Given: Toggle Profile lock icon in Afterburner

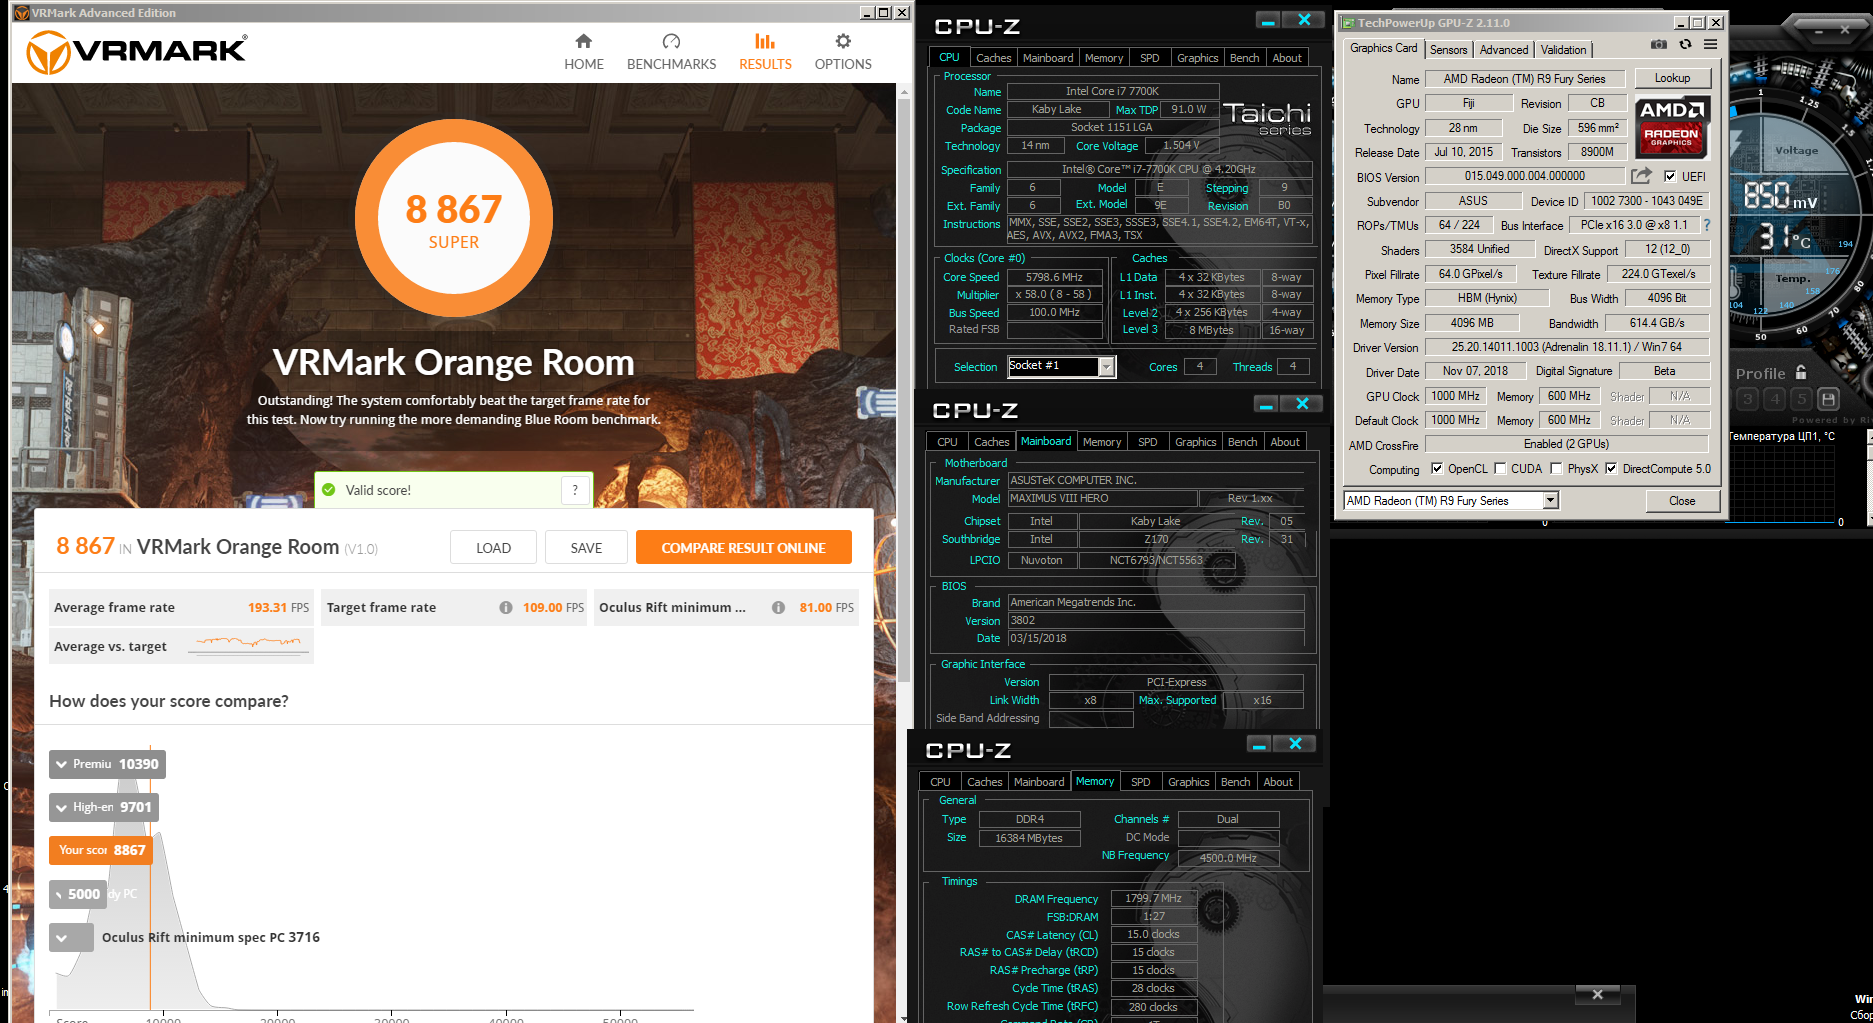Looking at the screenshot, I should [1801, 372].
